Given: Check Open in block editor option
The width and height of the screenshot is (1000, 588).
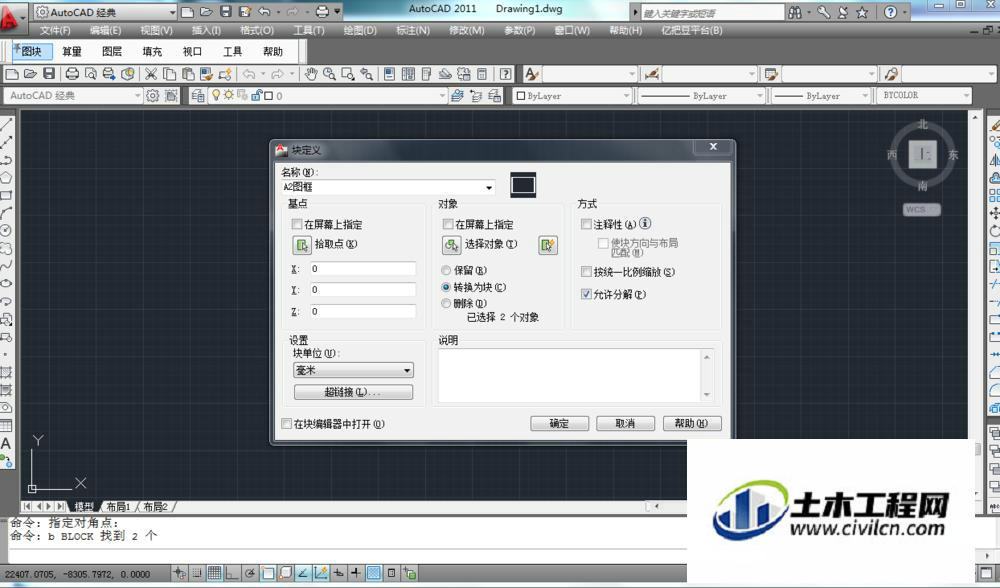Looking at the screenshot, I should (x=286, y=423).
